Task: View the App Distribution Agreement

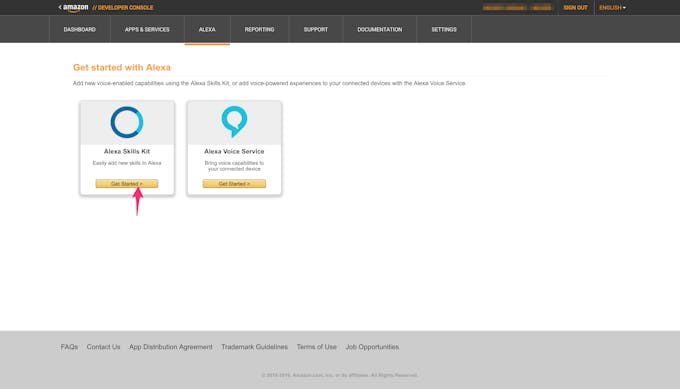Action: click(x=171, y=347)
